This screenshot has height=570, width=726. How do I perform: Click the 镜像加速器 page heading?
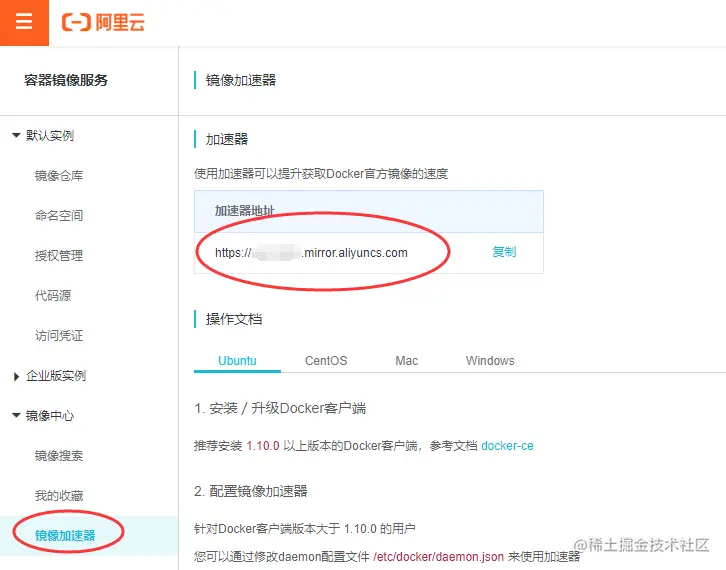241,80
